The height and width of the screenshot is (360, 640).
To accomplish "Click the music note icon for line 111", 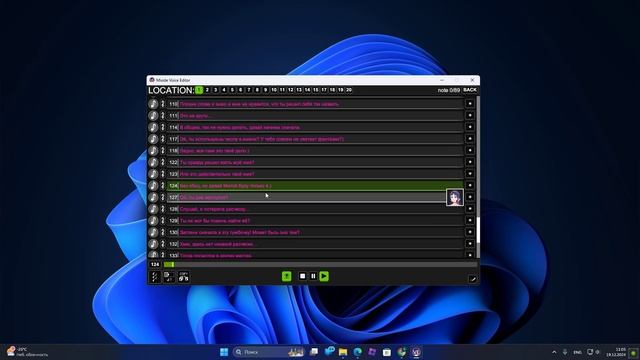I will [153, 116].
